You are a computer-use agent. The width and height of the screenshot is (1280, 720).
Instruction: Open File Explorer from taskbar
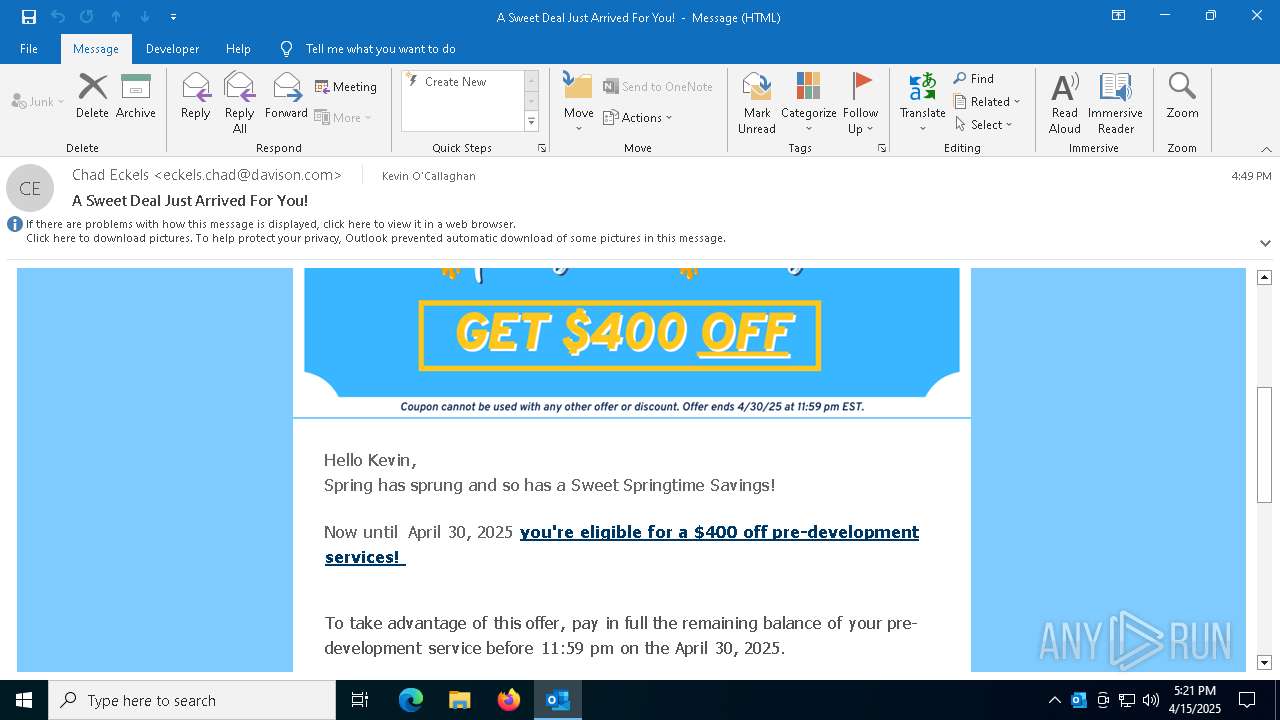coord(459,700)
